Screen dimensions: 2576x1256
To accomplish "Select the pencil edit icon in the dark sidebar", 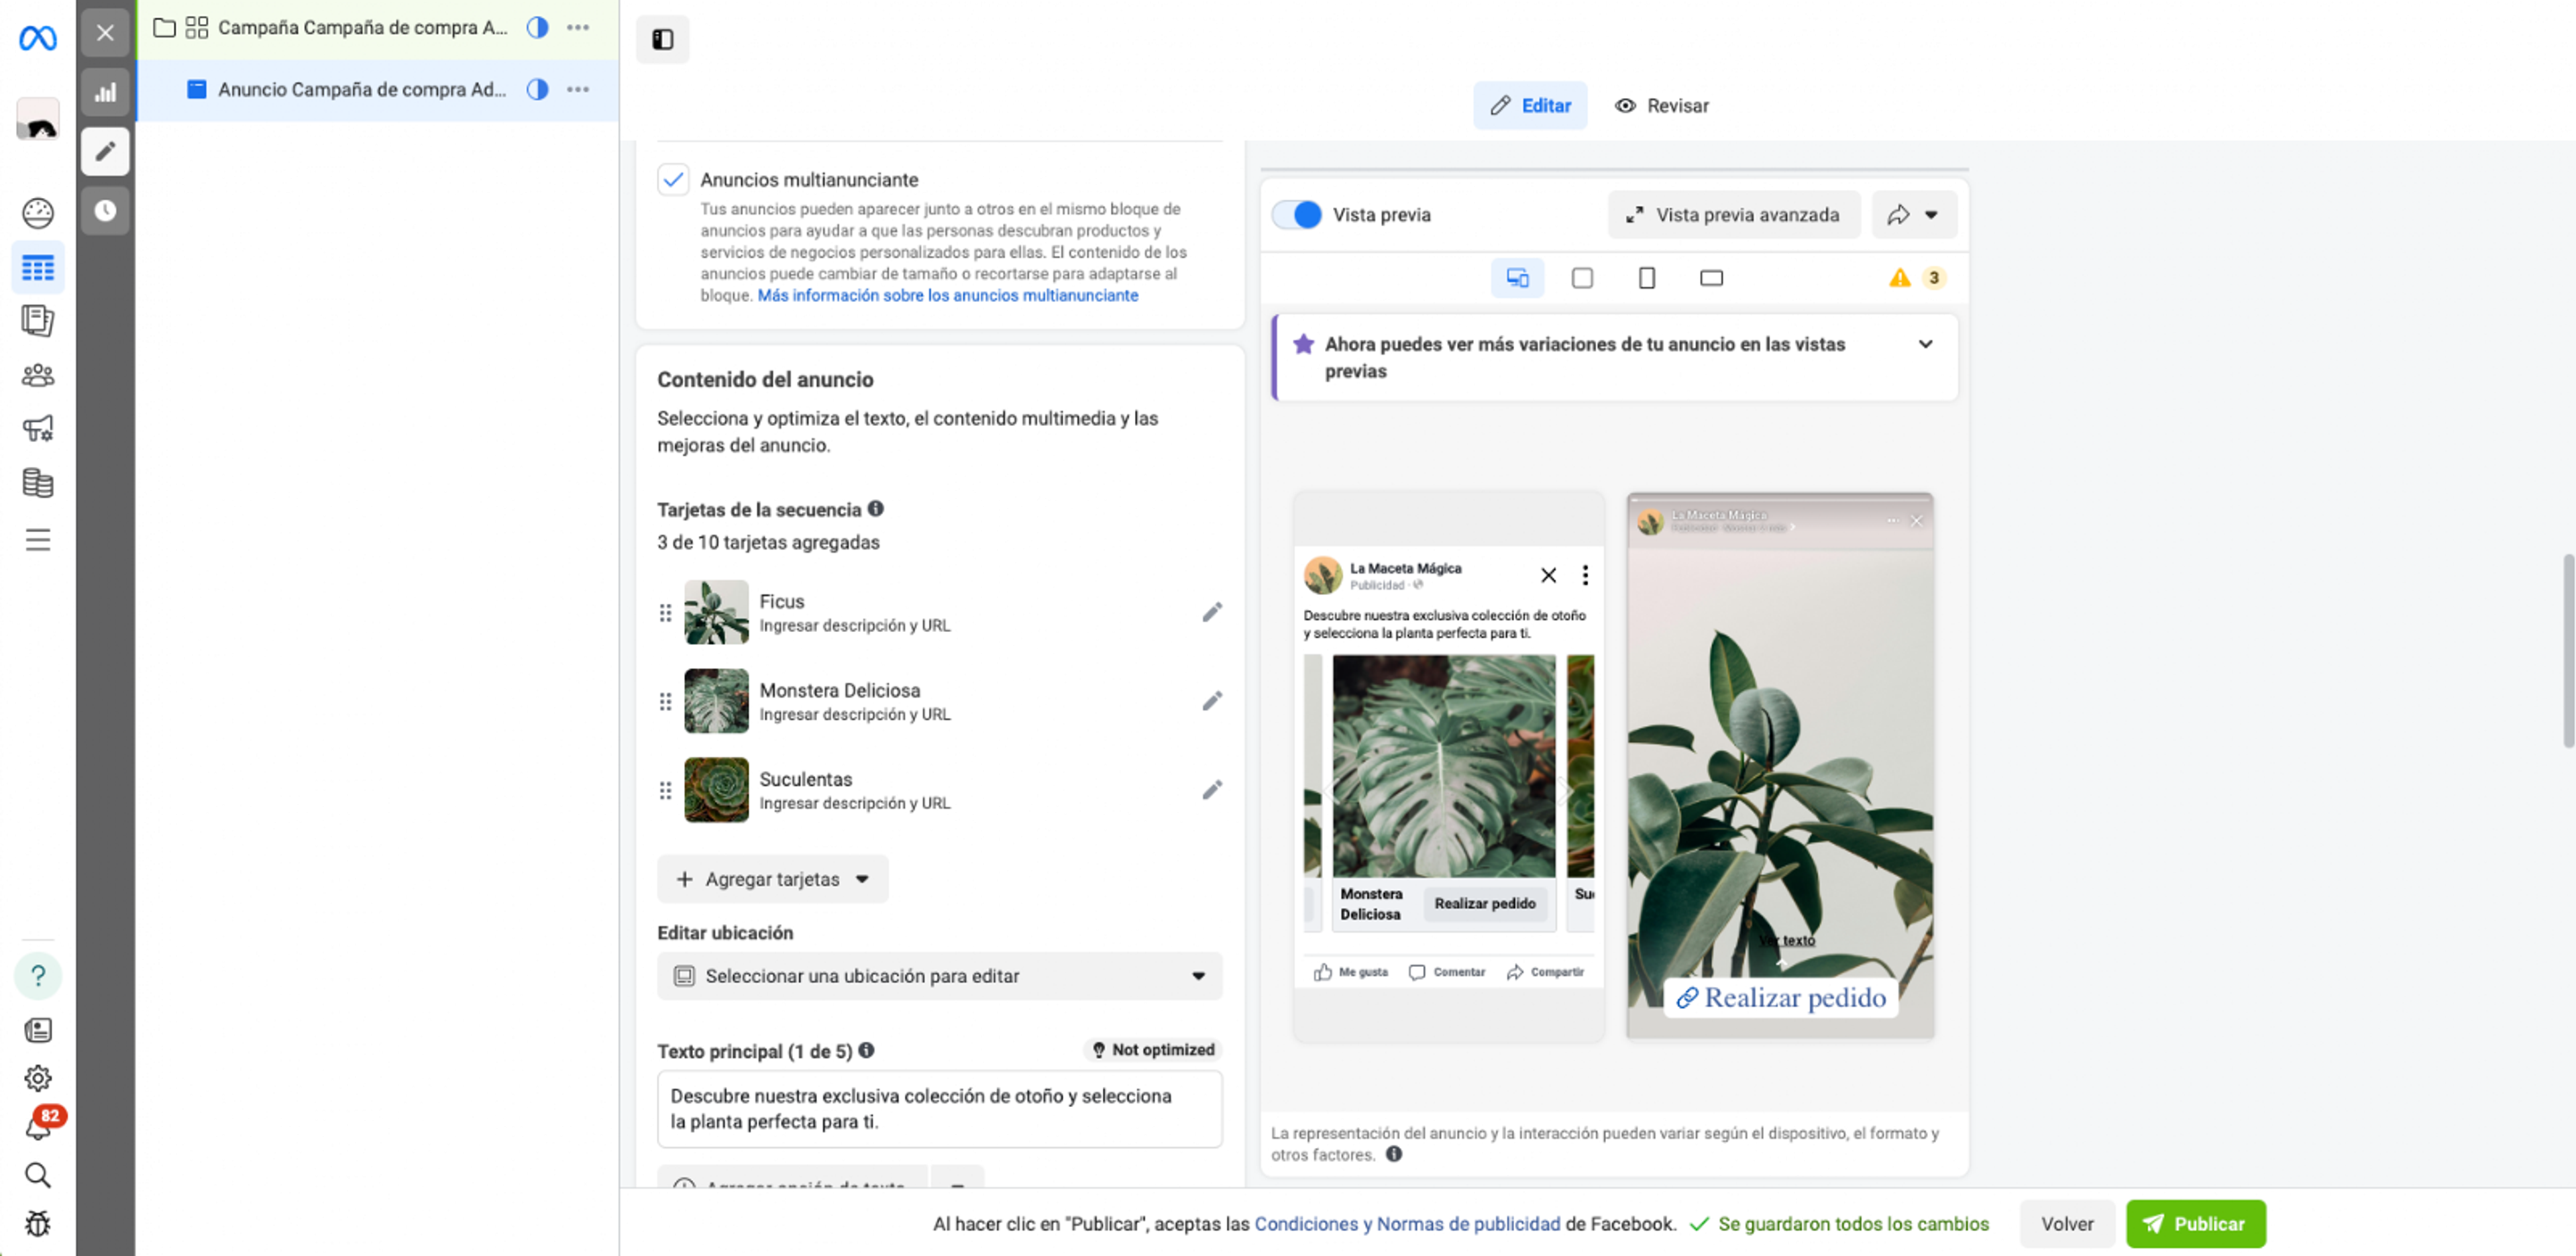I will 105,151.
